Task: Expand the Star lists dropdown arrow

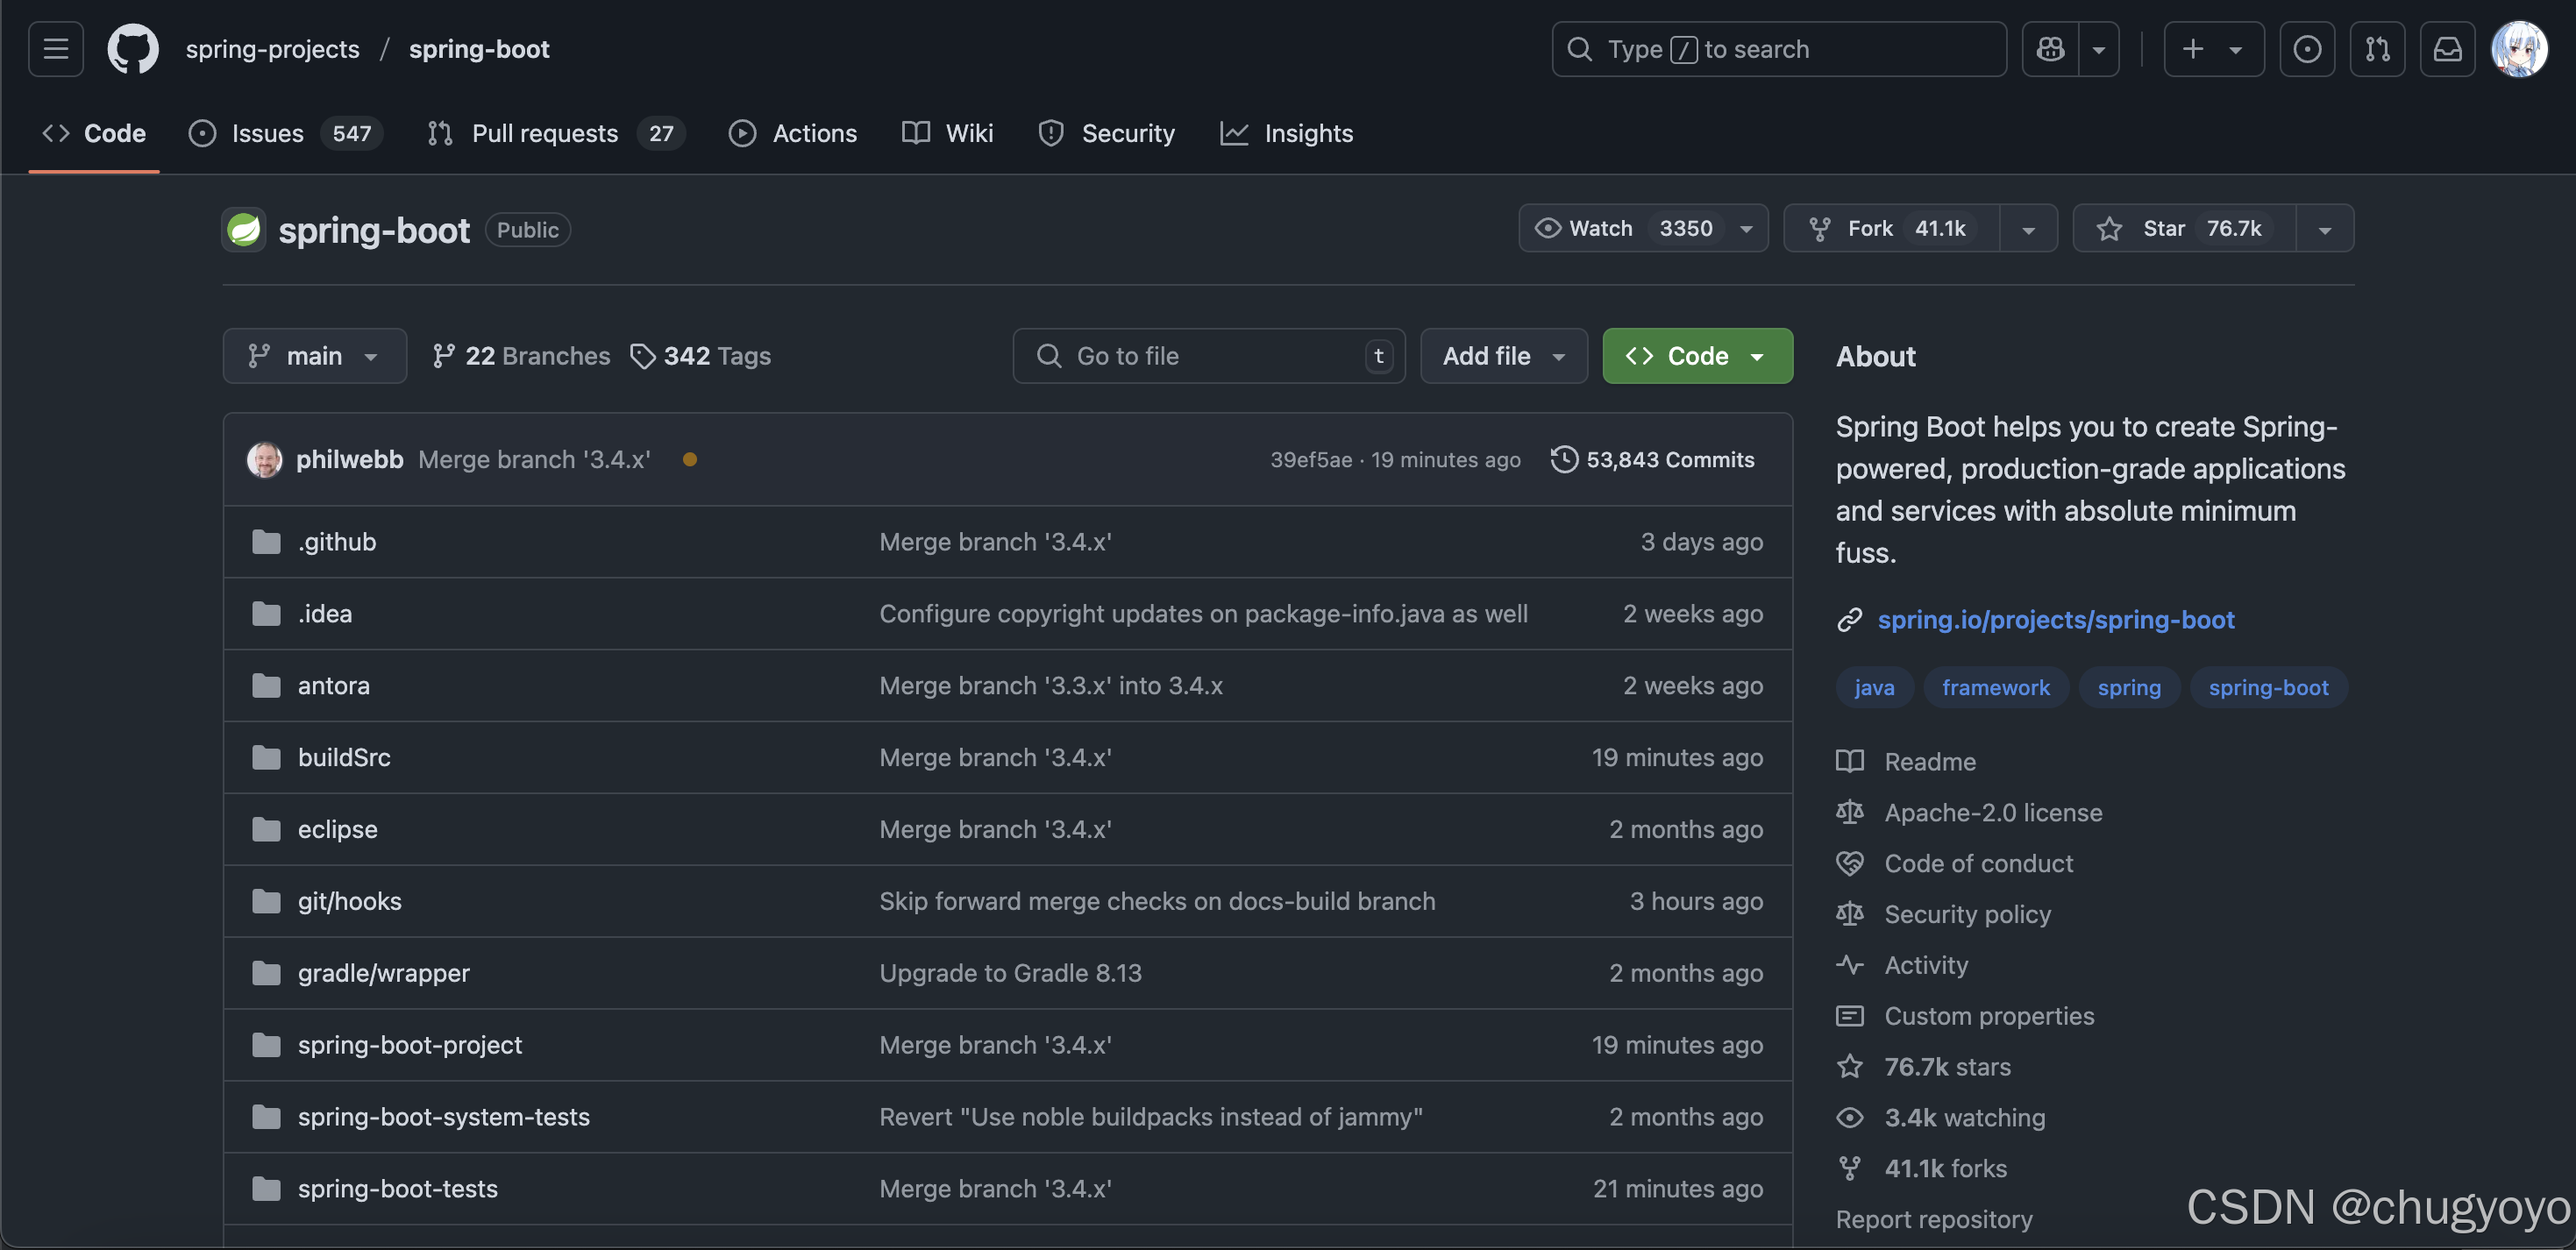Action: (2325, 230)
